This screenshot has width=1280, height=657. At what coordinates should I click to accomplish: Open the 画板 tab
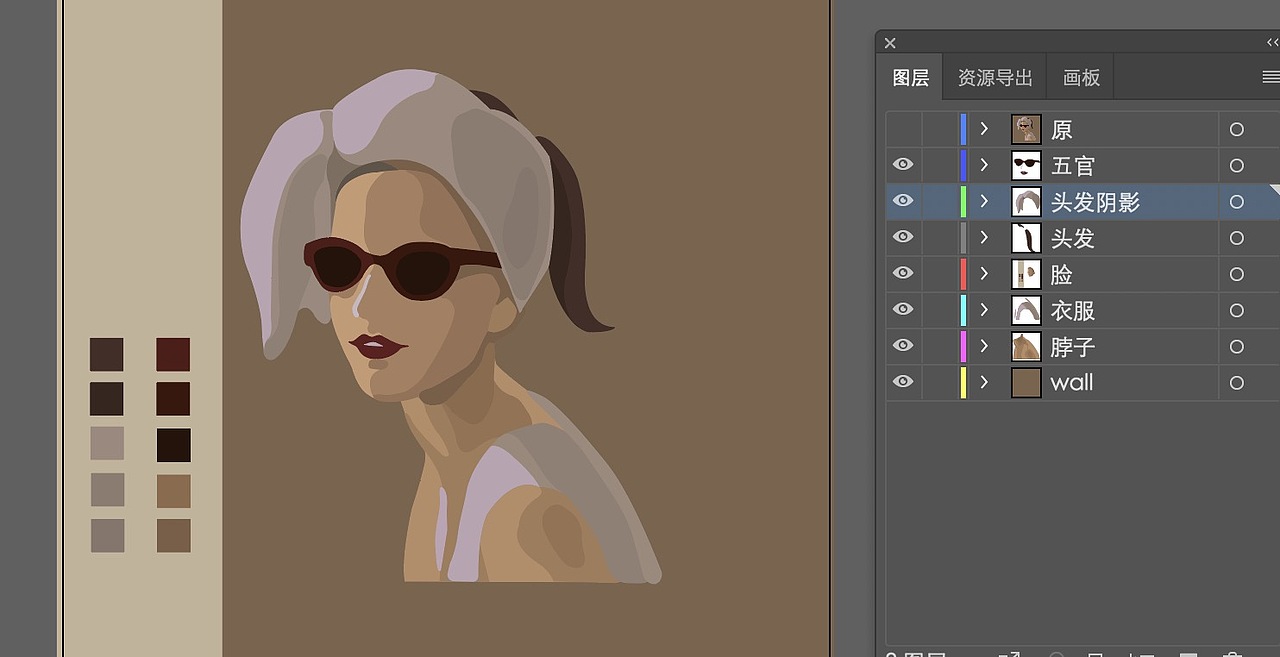(1081, 78)
